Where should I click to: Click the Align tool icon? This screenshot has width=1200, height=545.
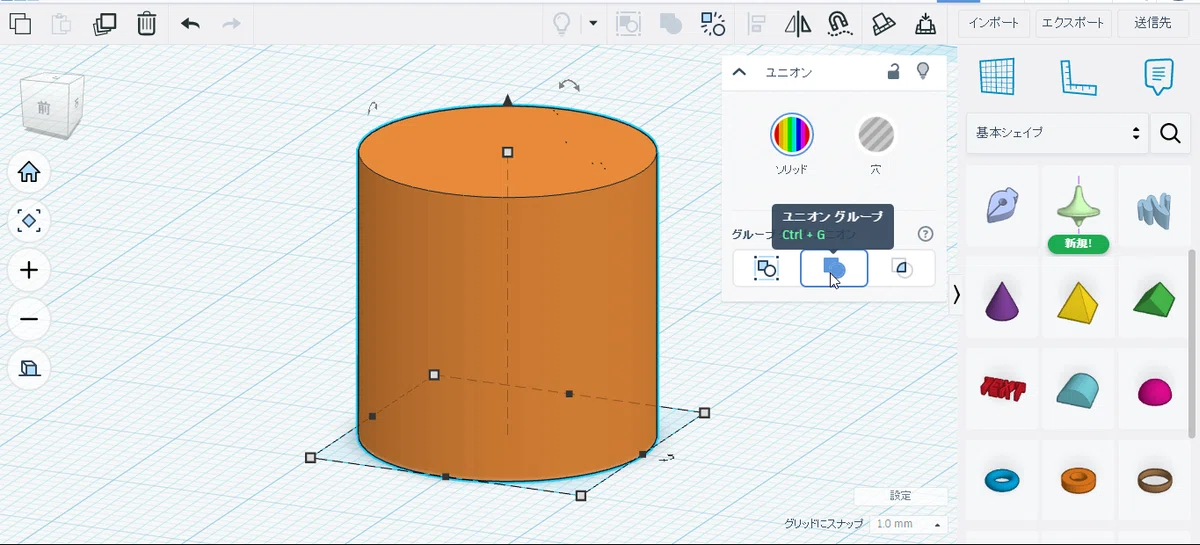pos(756,23)
